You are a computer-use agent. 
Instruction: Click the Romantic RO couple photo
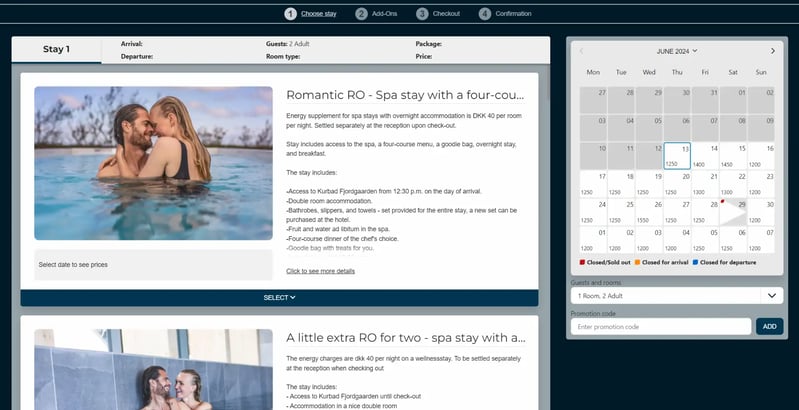coord(153,163)
